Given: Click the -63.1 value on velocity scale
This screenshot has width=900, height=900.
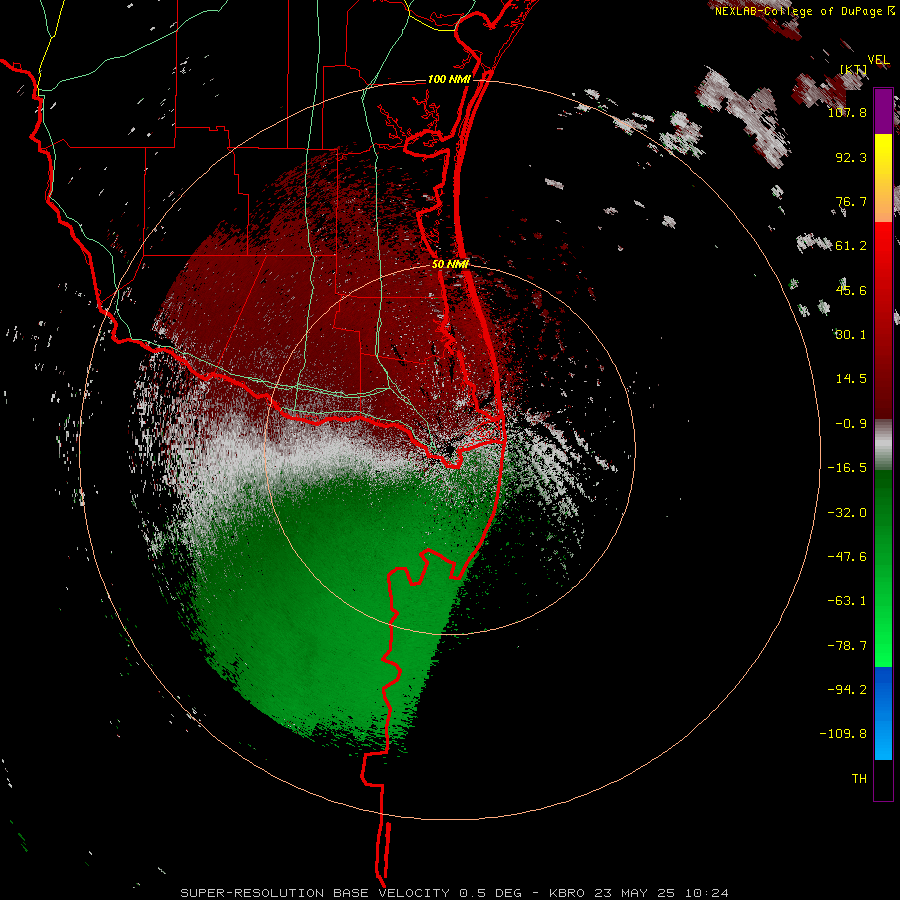Looking at the screenshot, I should tap(847, 601).
